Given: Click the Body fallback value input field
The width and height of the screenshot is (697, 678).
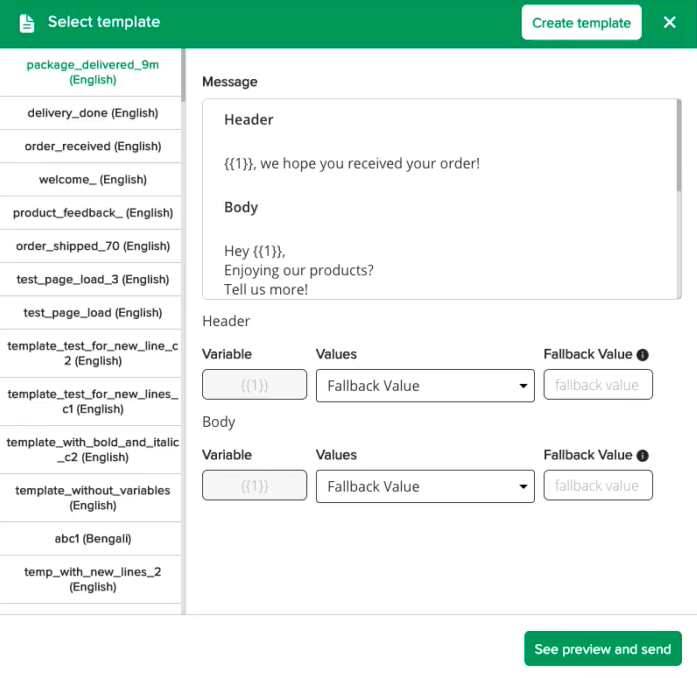Looking at the screenshot, I should 598,486.
